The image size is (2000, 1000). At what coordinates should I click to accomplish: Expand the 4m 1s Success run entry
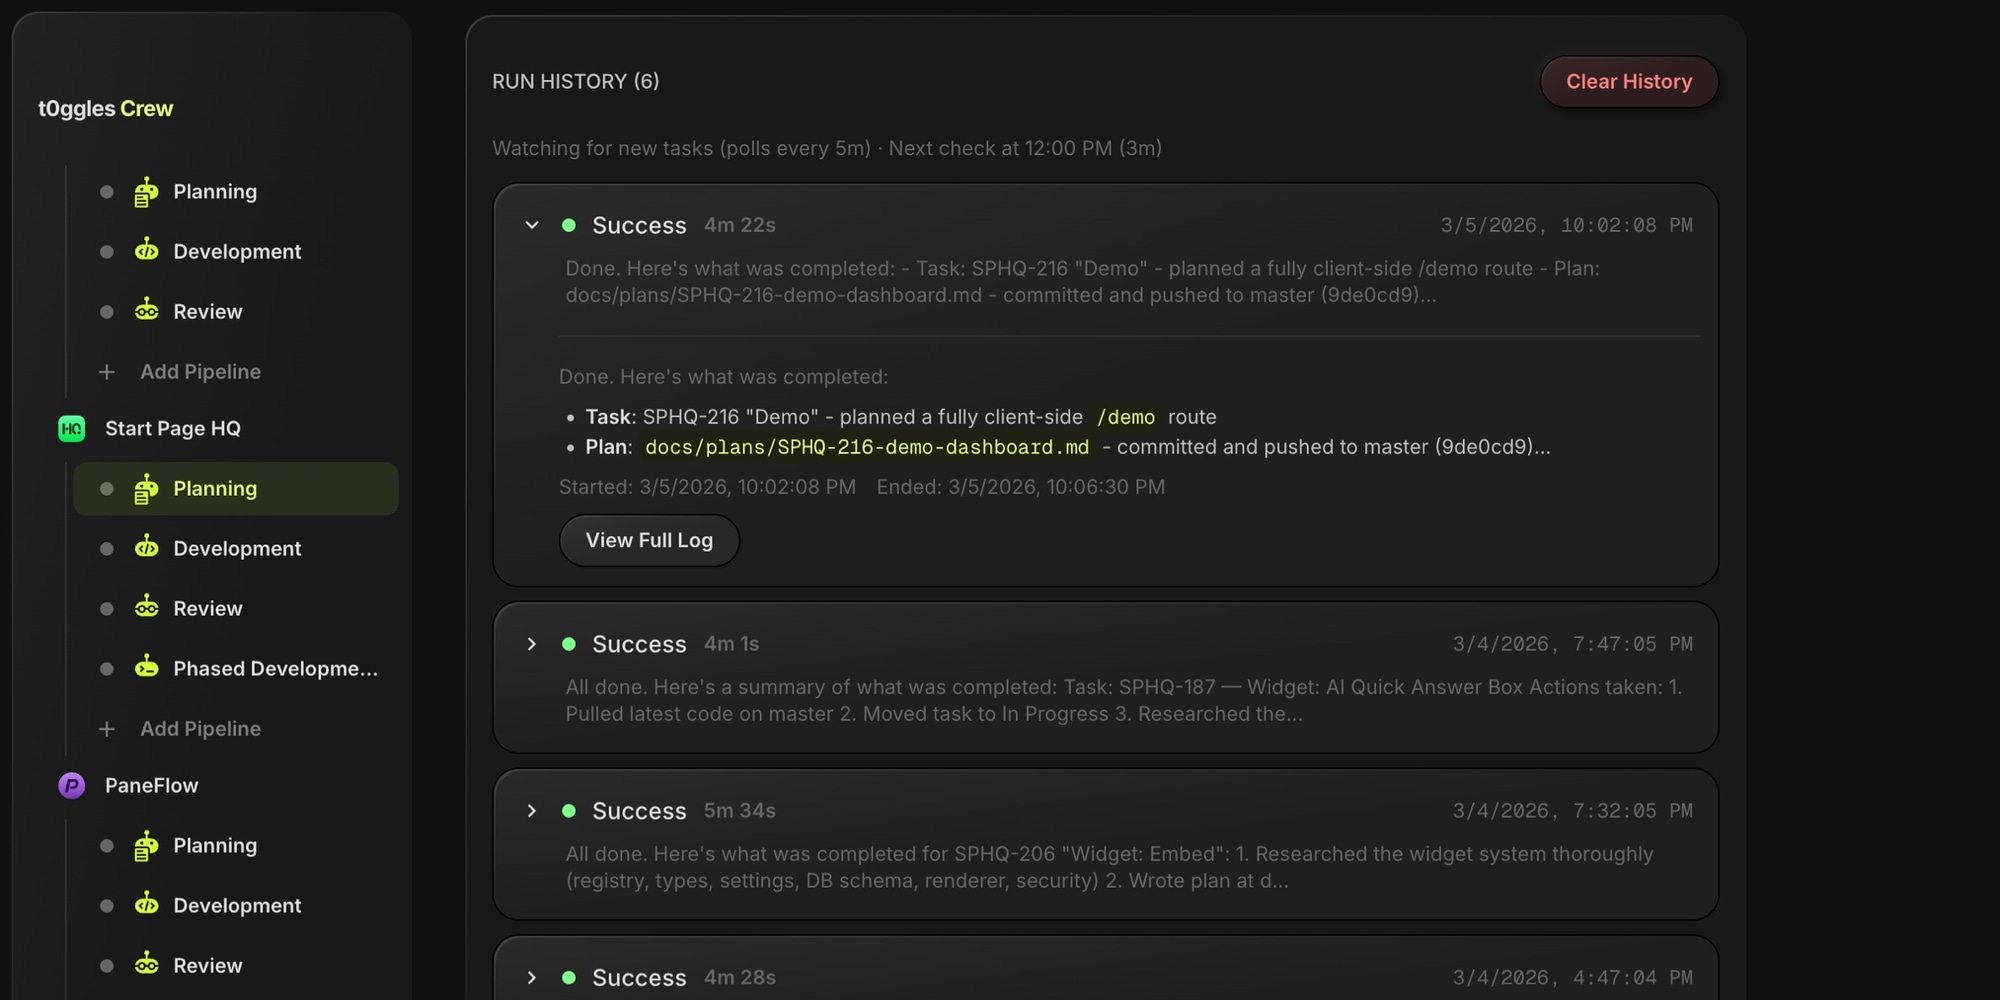point(532,644)
